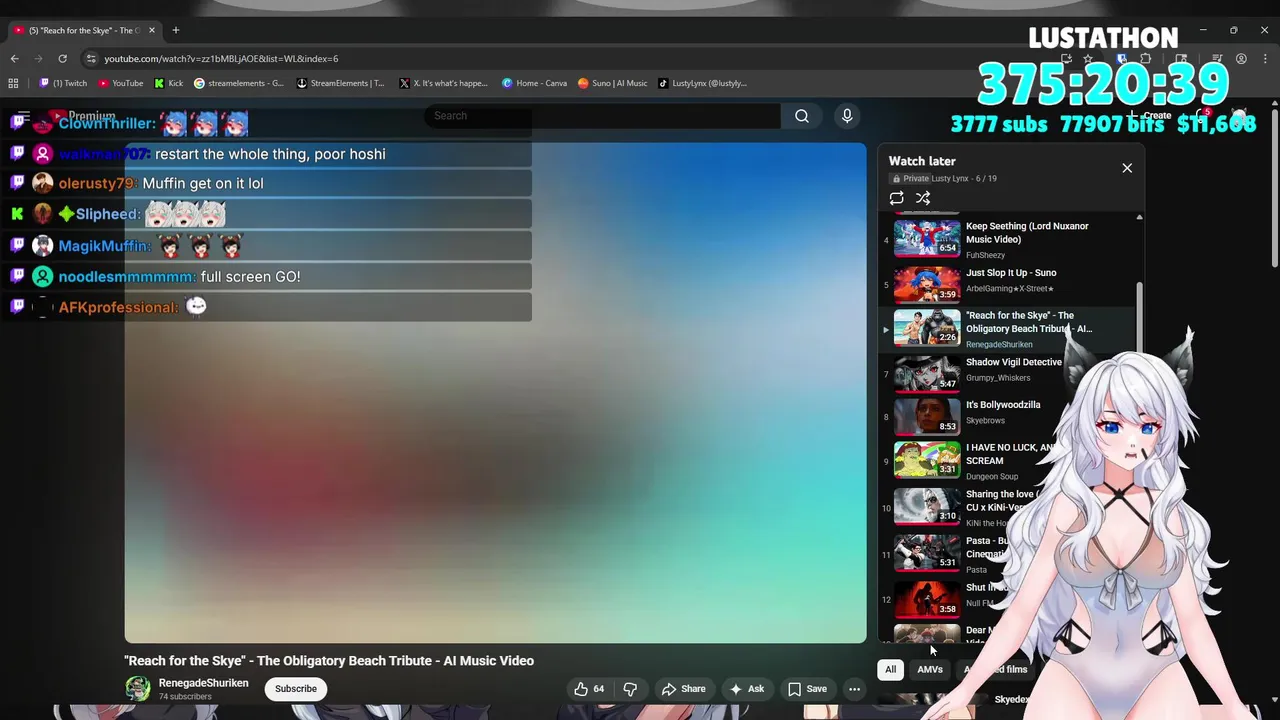The image size is (1280, 720).
Task: Click MagikMuffin username in chat overlay
Action: point(105,246)
